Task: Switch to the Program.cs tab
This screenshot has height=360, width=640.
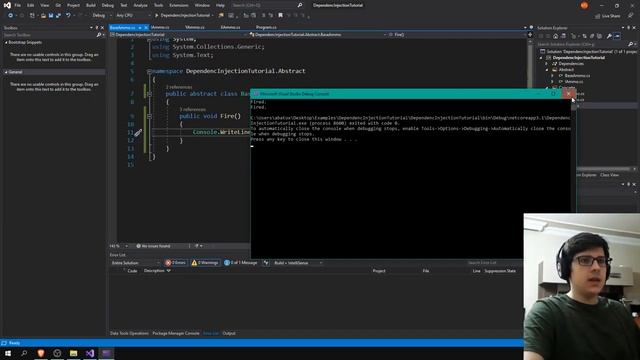Action: tap(266, 27)
